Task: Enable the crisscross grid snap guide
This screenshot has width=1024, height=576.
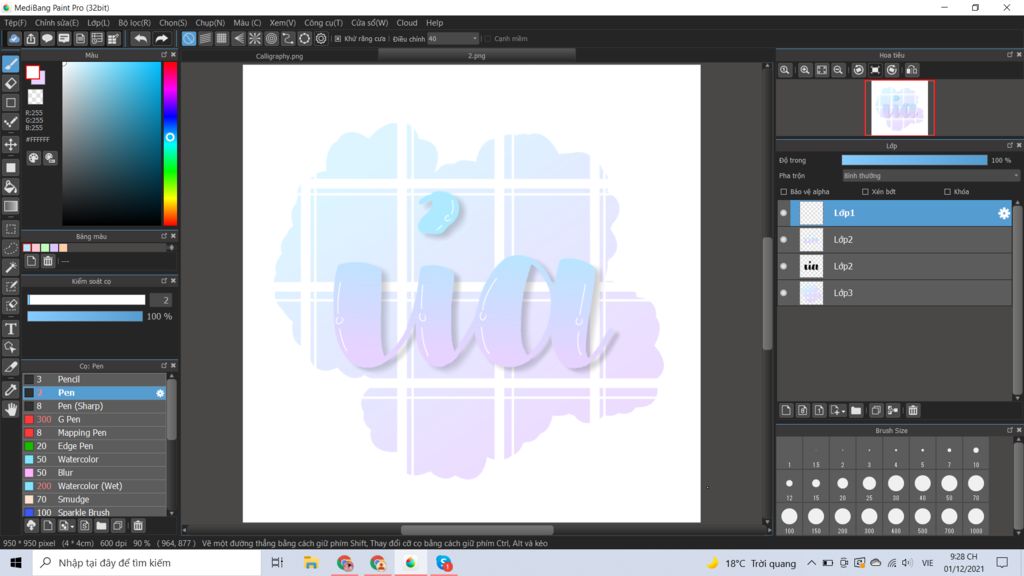Action: [222, 39]
